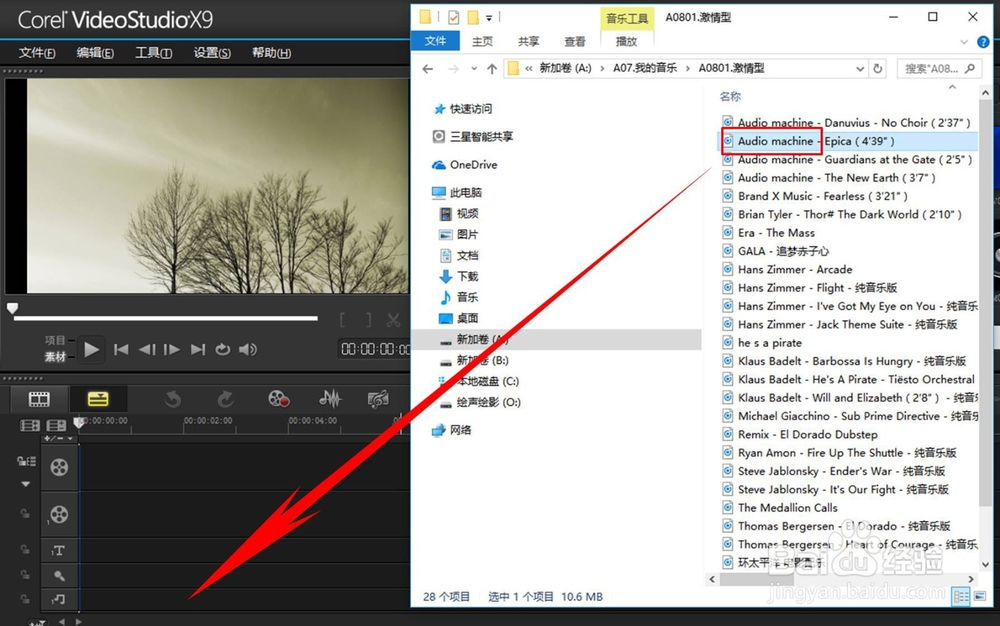This screenshot has height=626, width=1000.
Task: Open the Sound Mixer waveform icon
Action: [330, 400]
